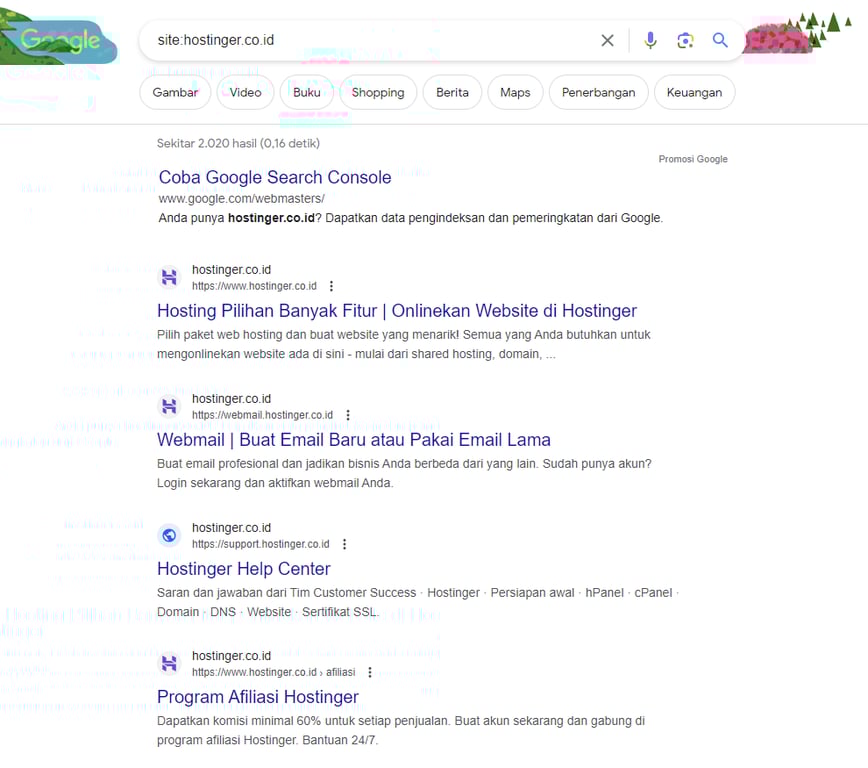Screen dimensions: 868x768
Task: Open Google Lens image search
Action: coord(686,41)
